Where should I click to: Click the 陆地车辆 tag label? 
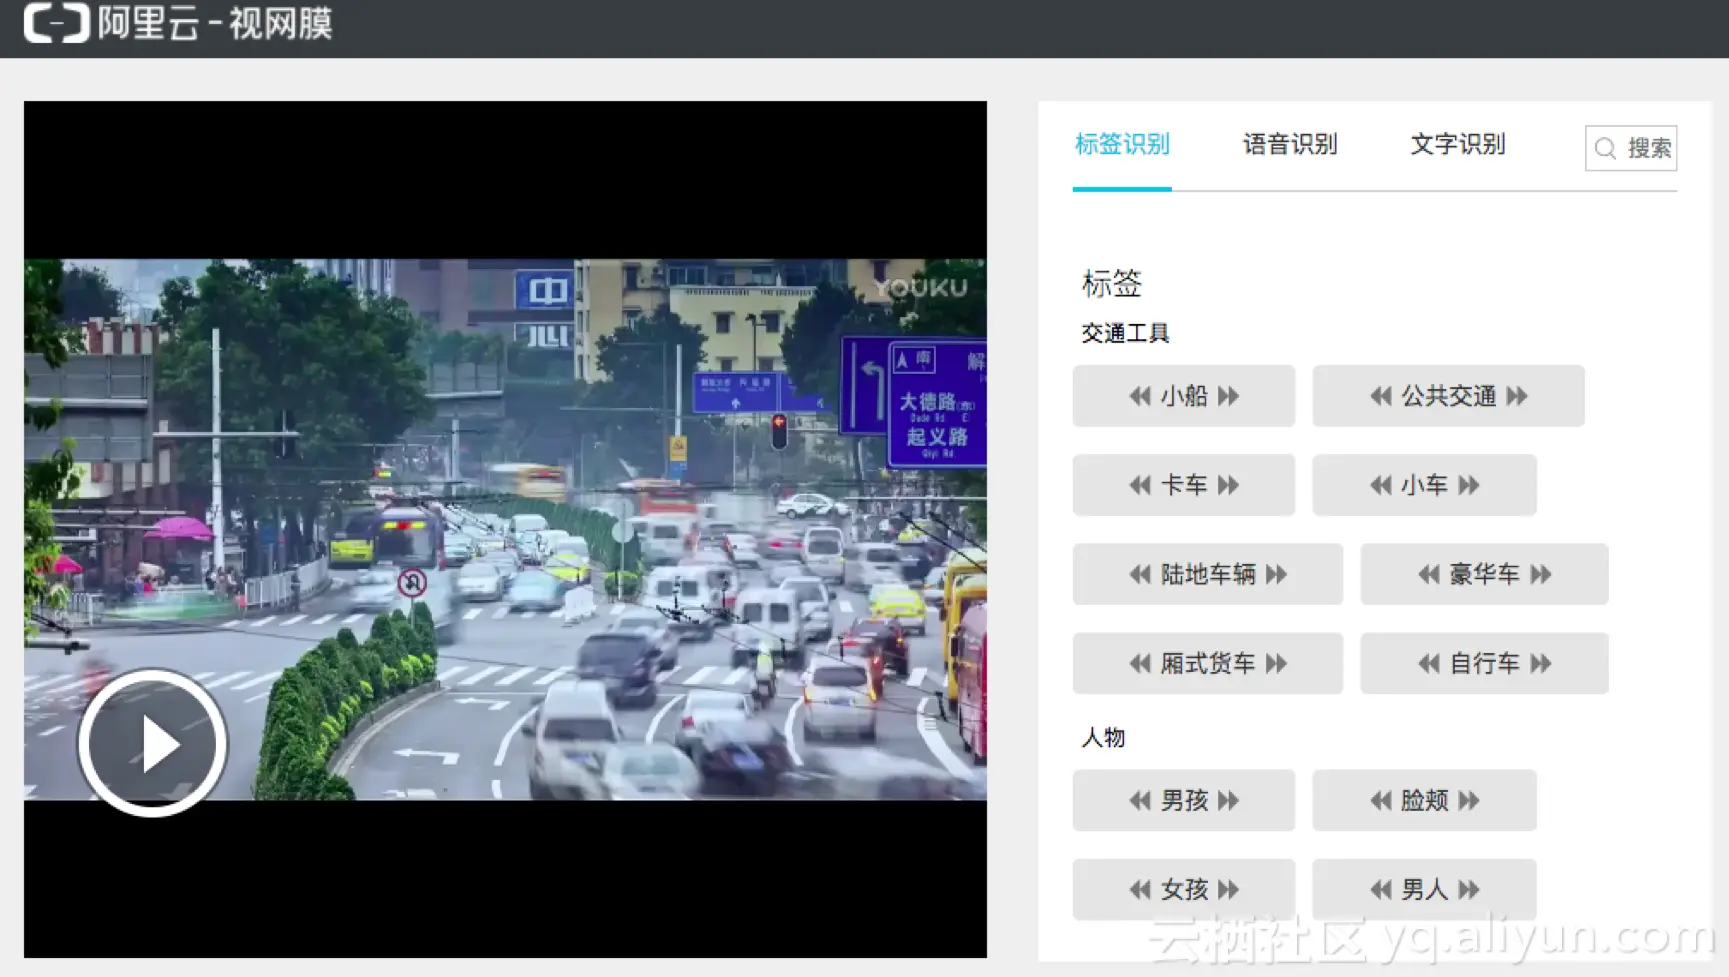[x=1208, y=574]
